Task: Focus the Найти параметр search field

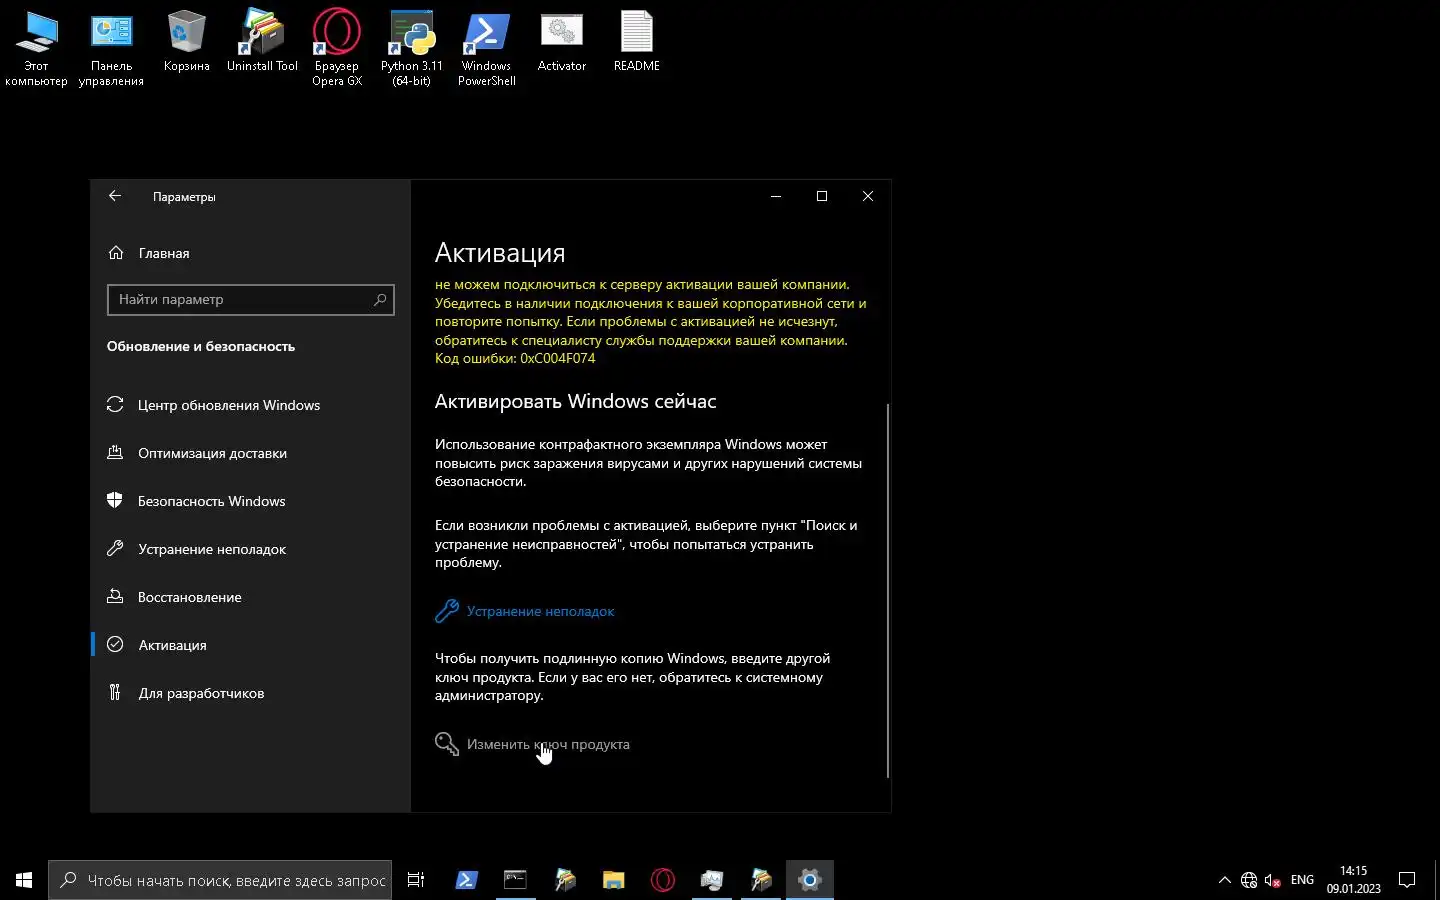Action: pos(250,299)
